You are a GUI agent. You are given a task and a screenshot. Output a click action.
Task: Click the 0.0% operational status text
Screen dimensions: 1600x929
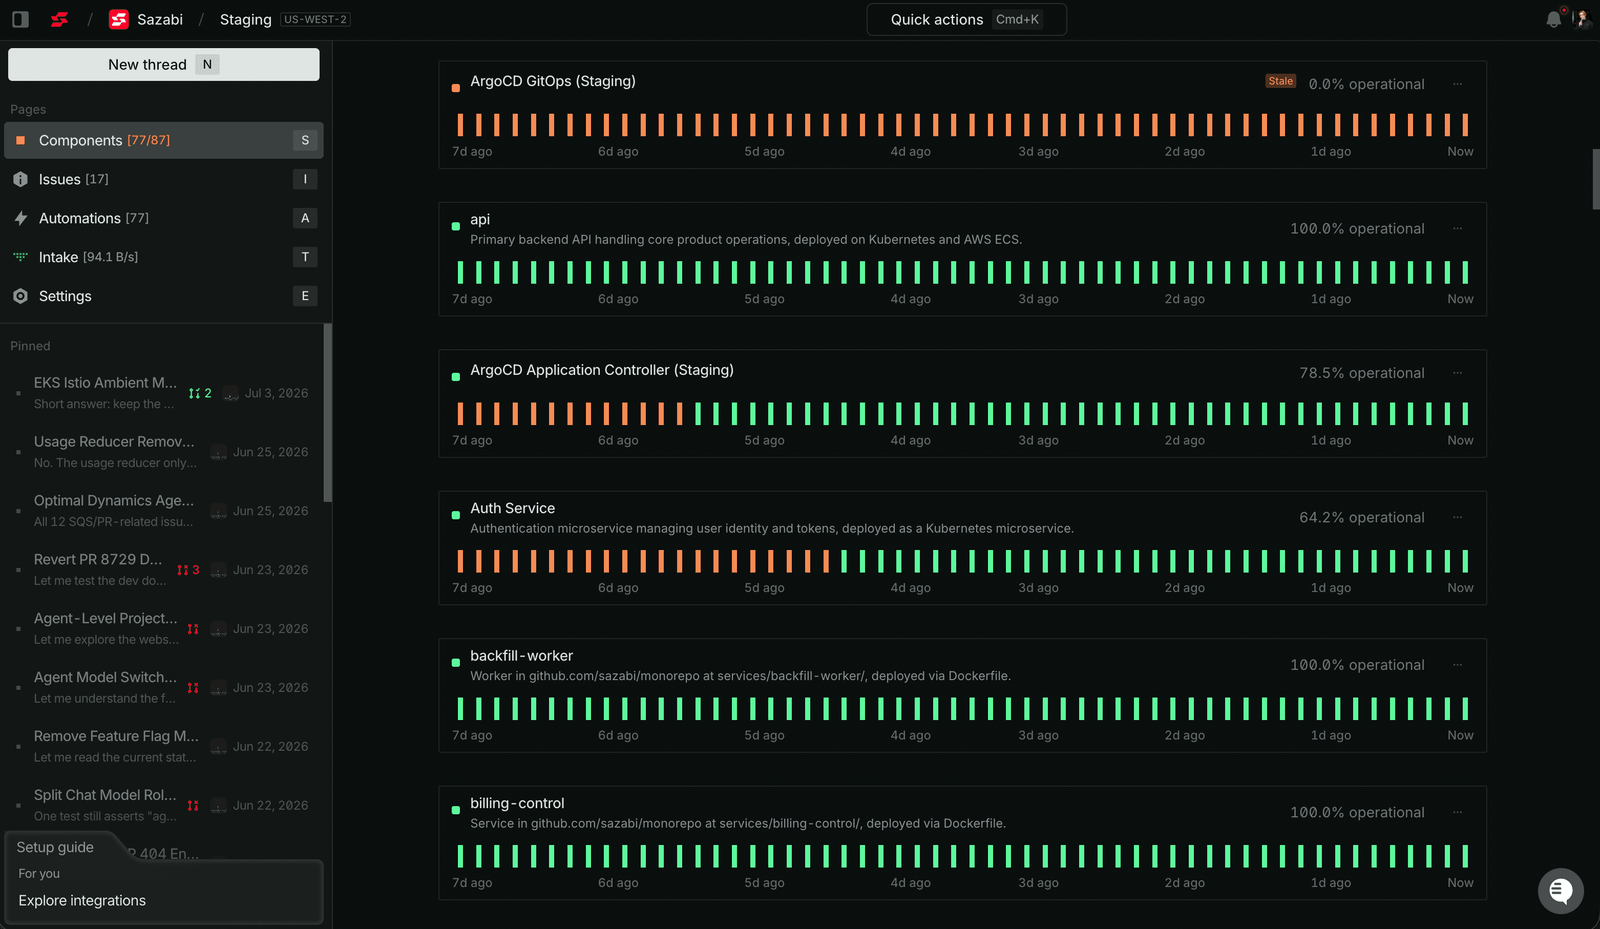click(1366, 84)
